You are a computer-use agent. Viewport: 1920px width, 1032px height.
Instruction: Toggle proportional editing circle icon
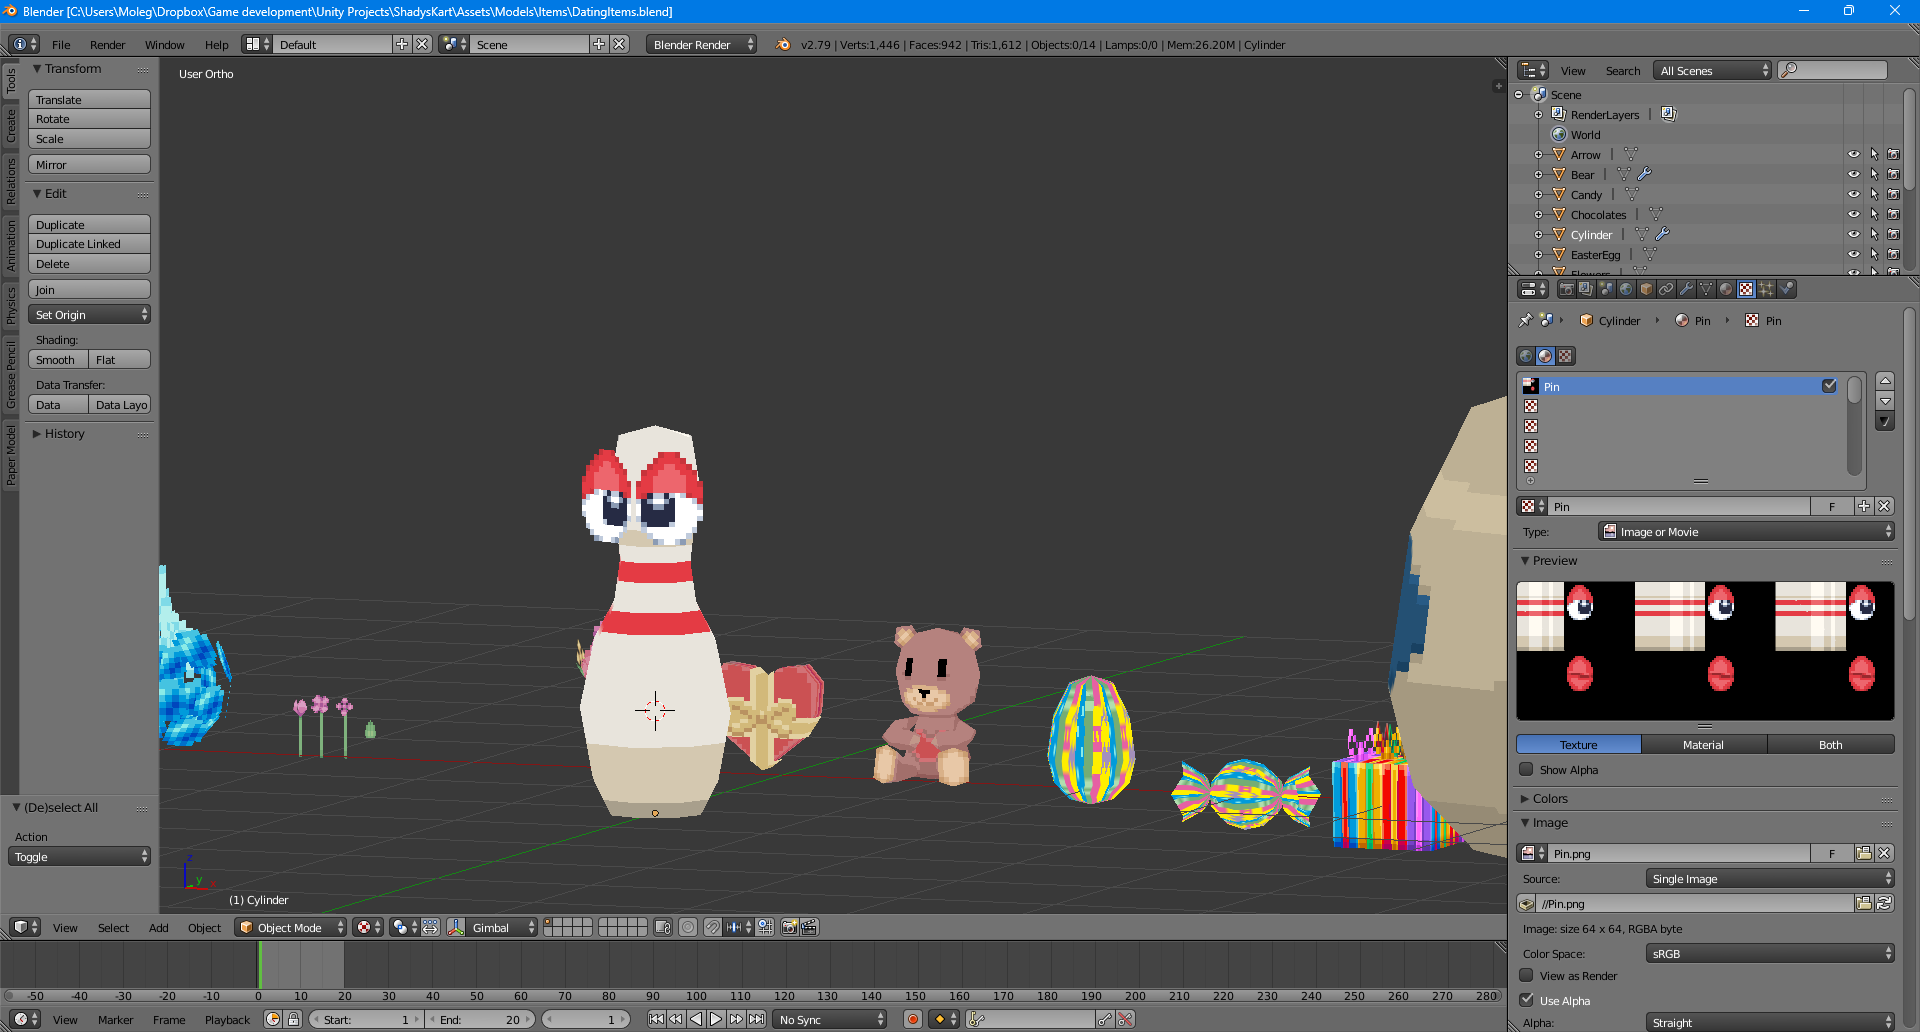tap(688, 927)
